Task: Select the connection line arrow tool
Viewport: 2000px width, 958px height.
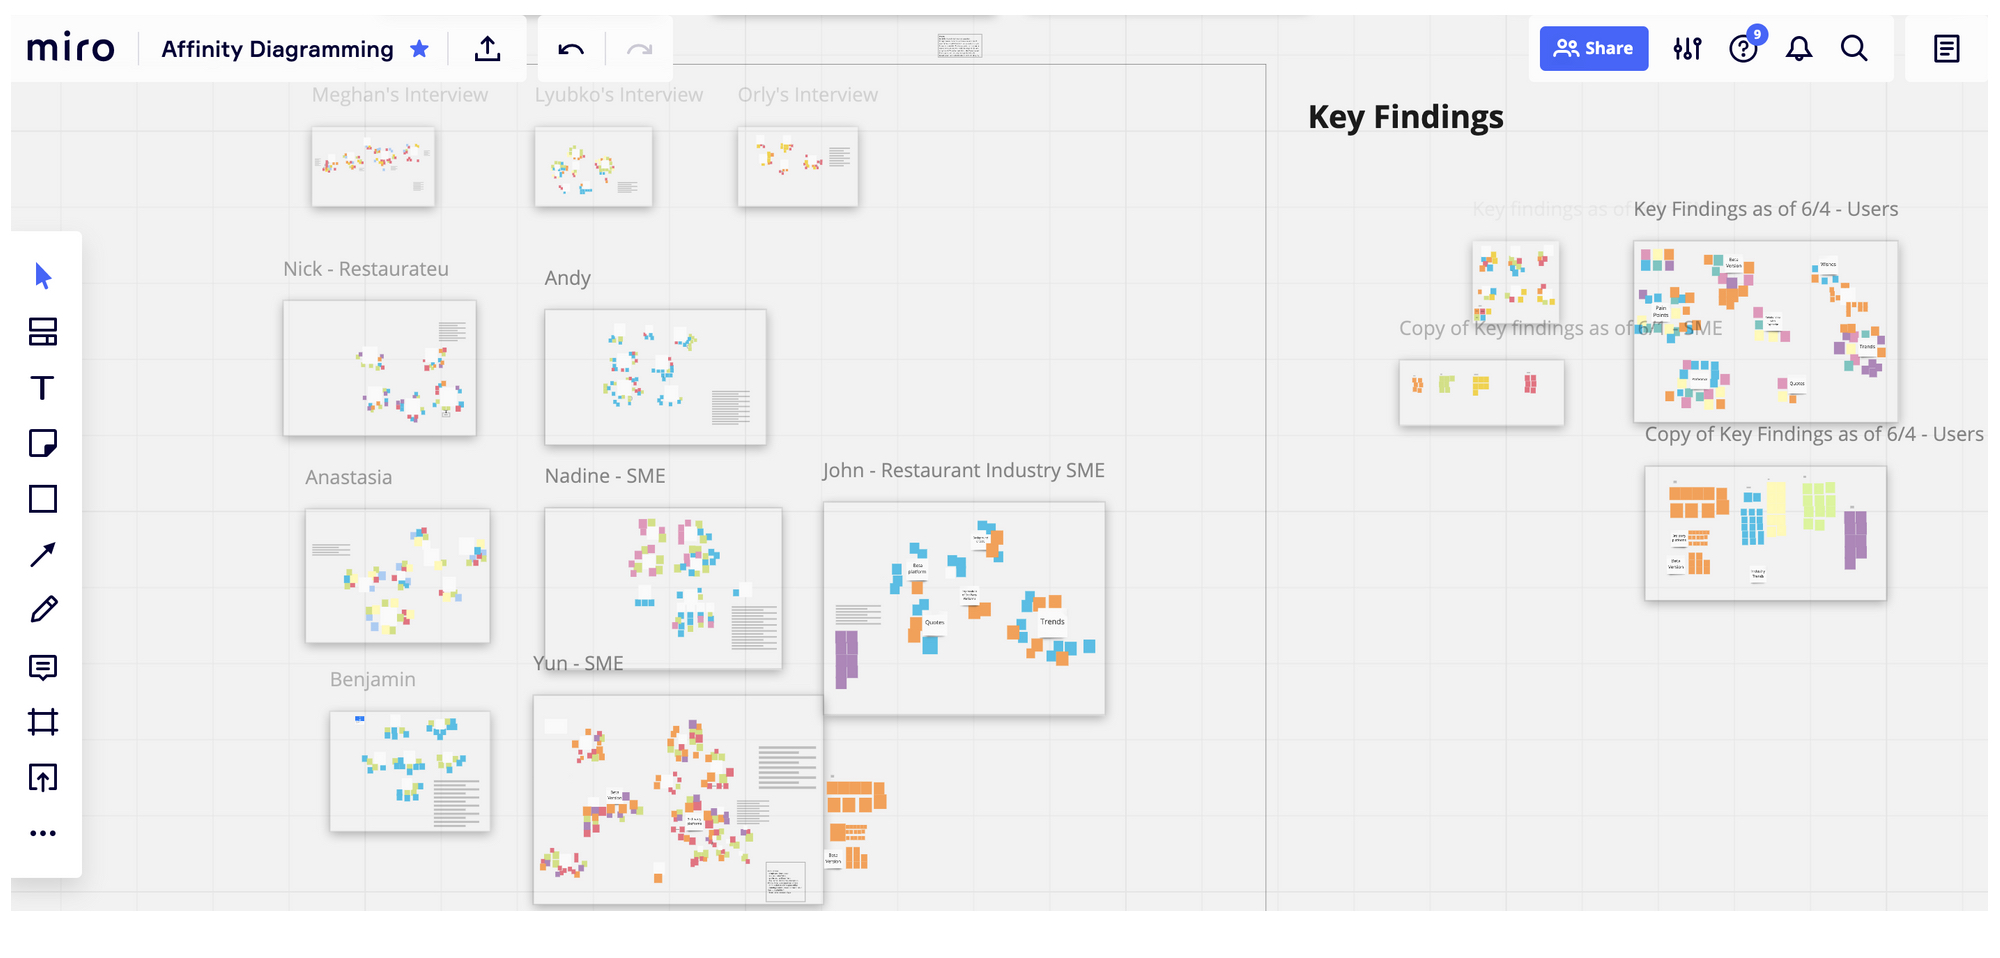Action: [43, 555]
